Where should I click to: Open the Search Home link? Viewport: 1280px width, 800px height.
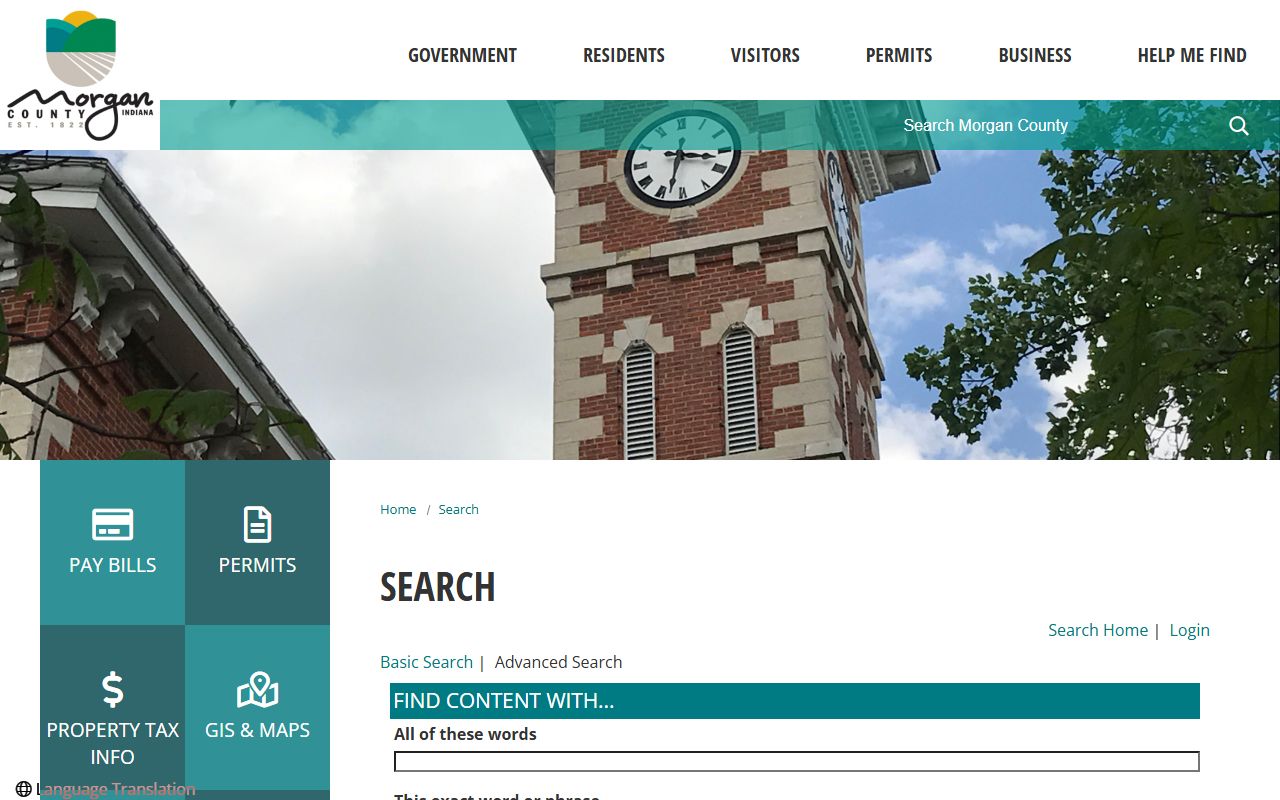click(1098, 630)
